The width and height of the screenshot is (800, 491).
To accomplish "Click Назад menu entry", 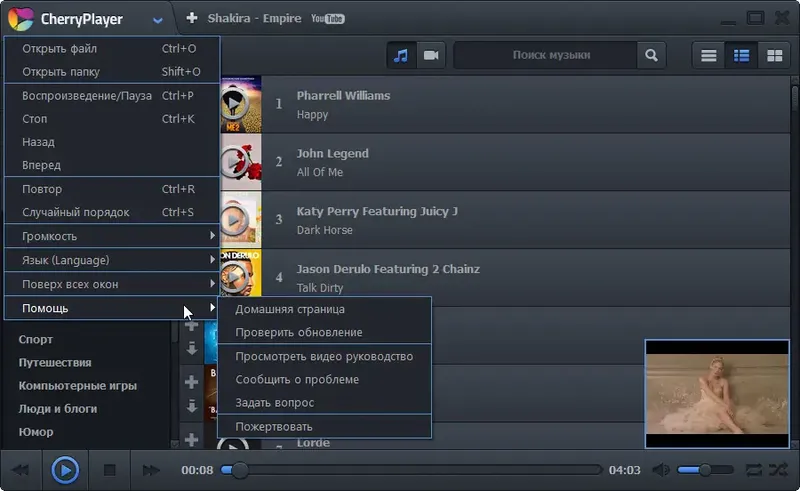I will click(x=112, y=142).
